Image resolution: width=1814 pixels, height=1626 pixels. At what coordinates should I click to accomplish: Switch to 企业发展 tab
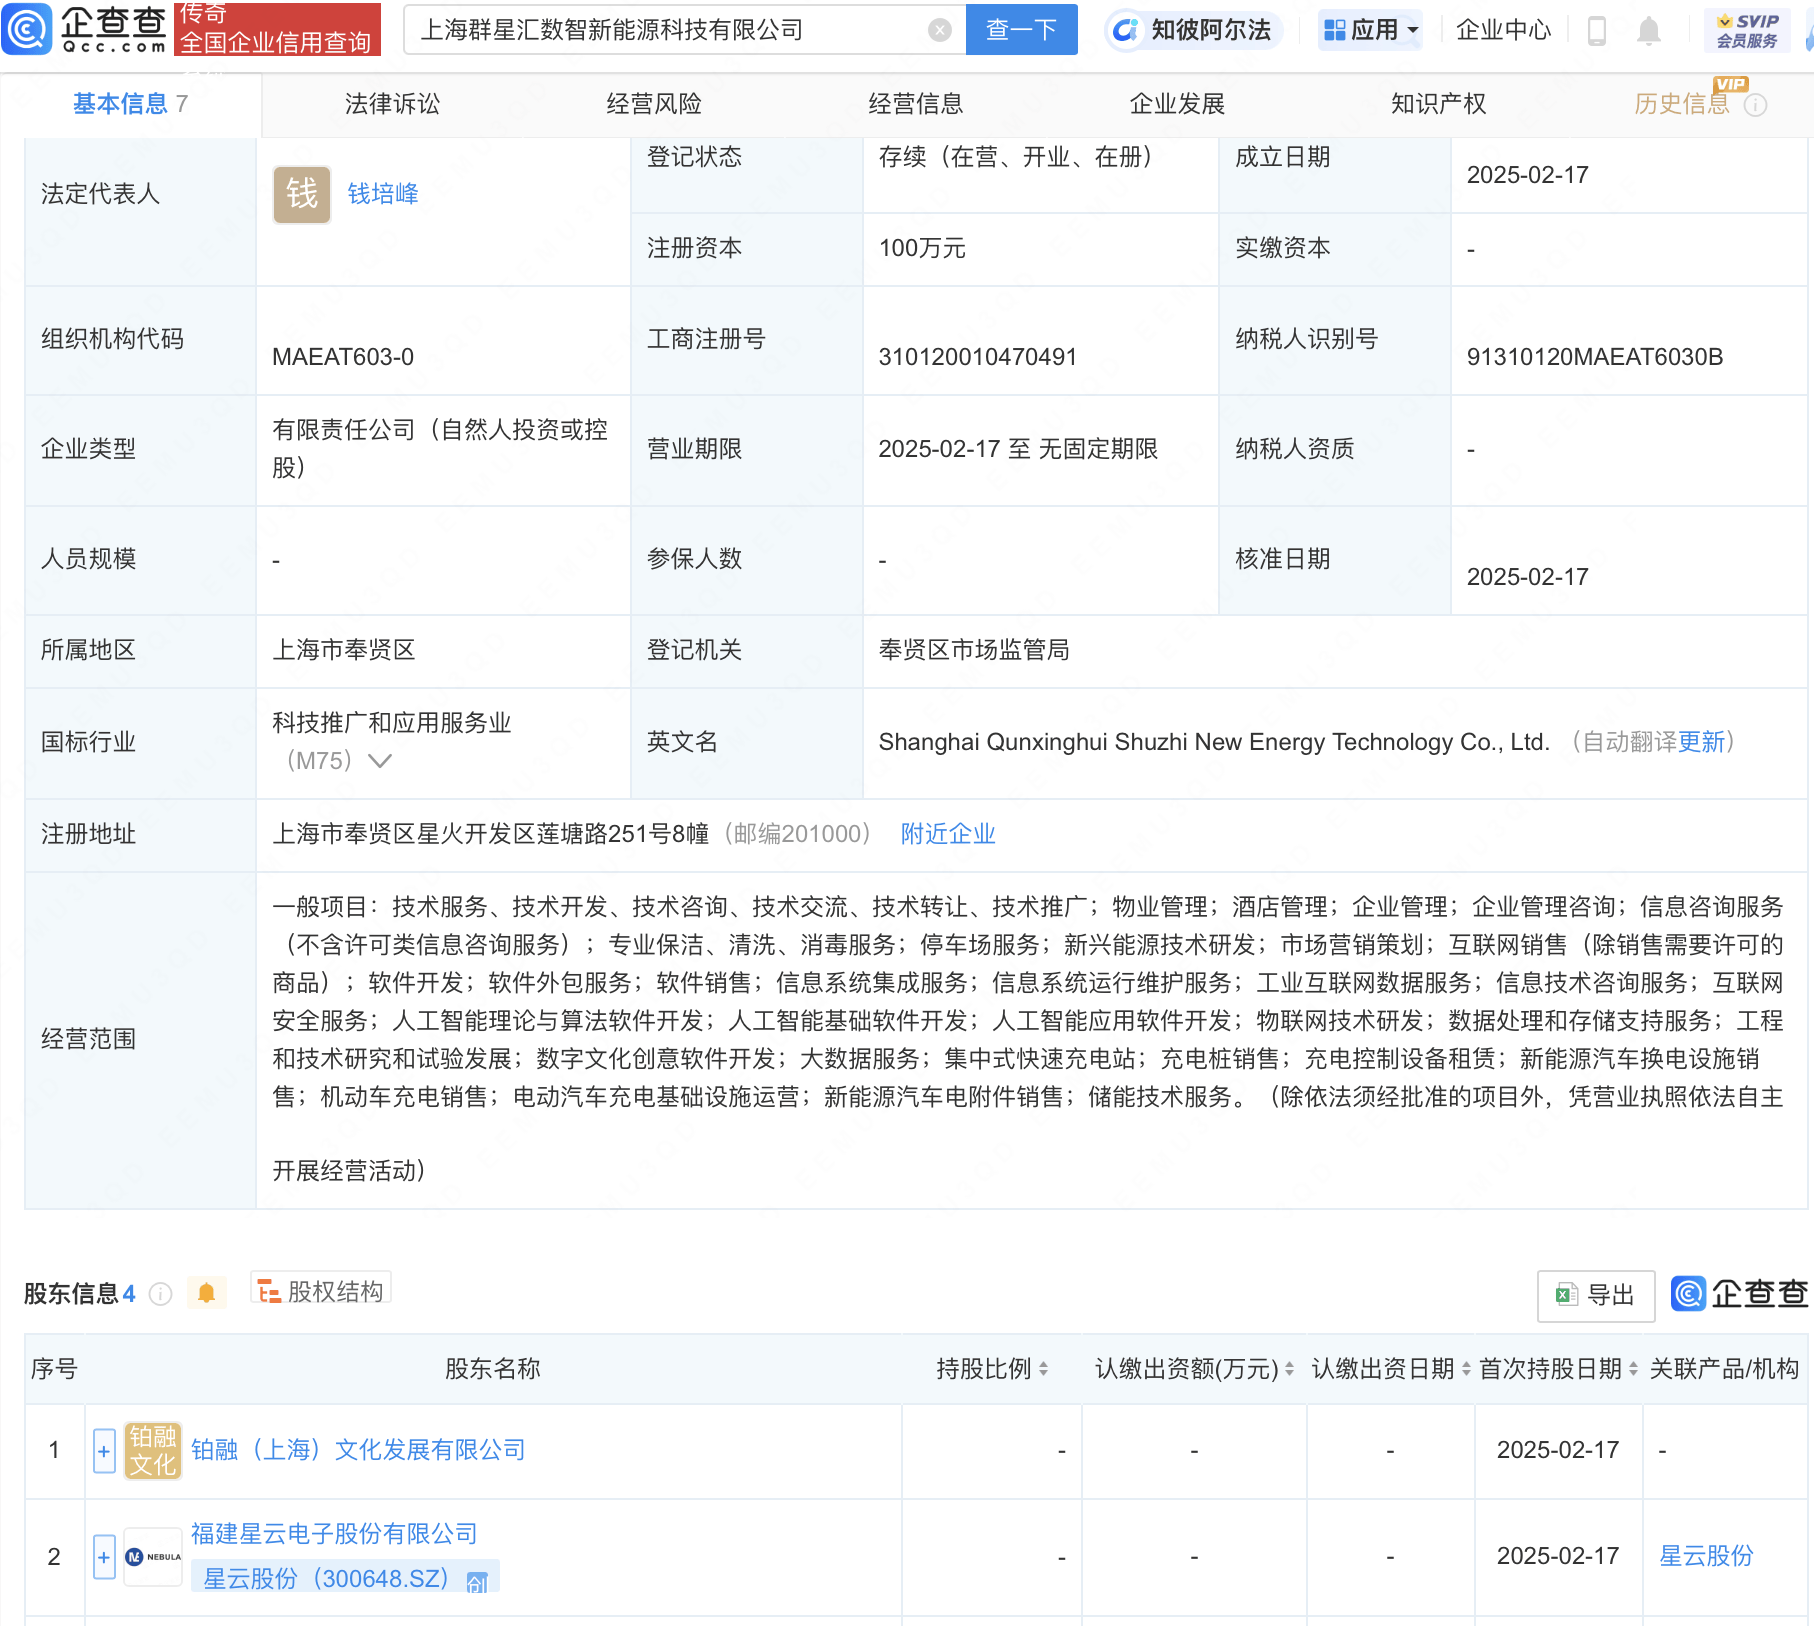pos(1177,104)
